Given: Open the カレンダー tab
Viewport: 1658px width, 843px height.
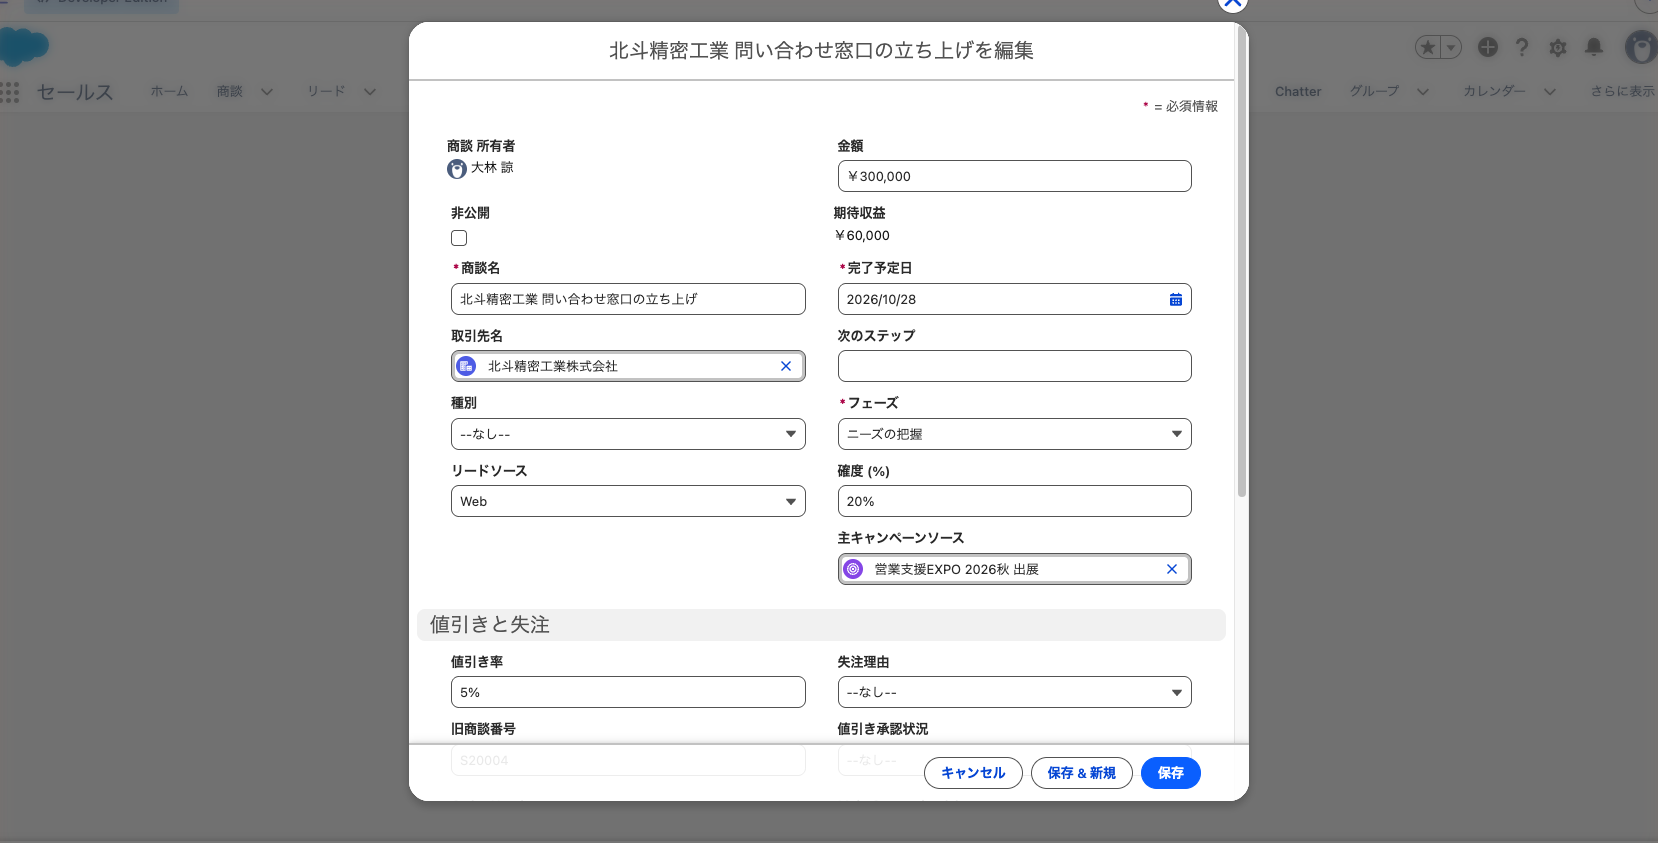Looking at the screenshot, I should point(1495,91).
